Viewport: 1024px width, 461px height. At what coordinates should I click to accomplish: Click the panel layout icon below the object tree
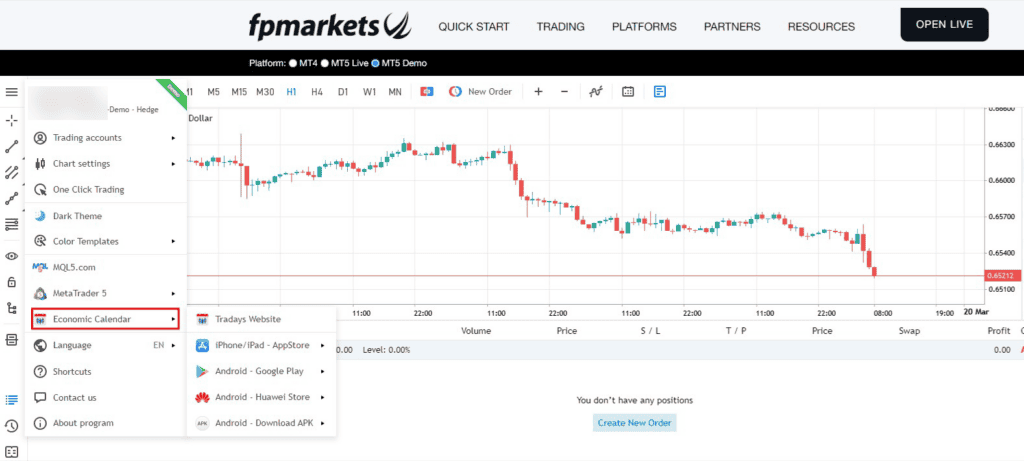[11, 340]
